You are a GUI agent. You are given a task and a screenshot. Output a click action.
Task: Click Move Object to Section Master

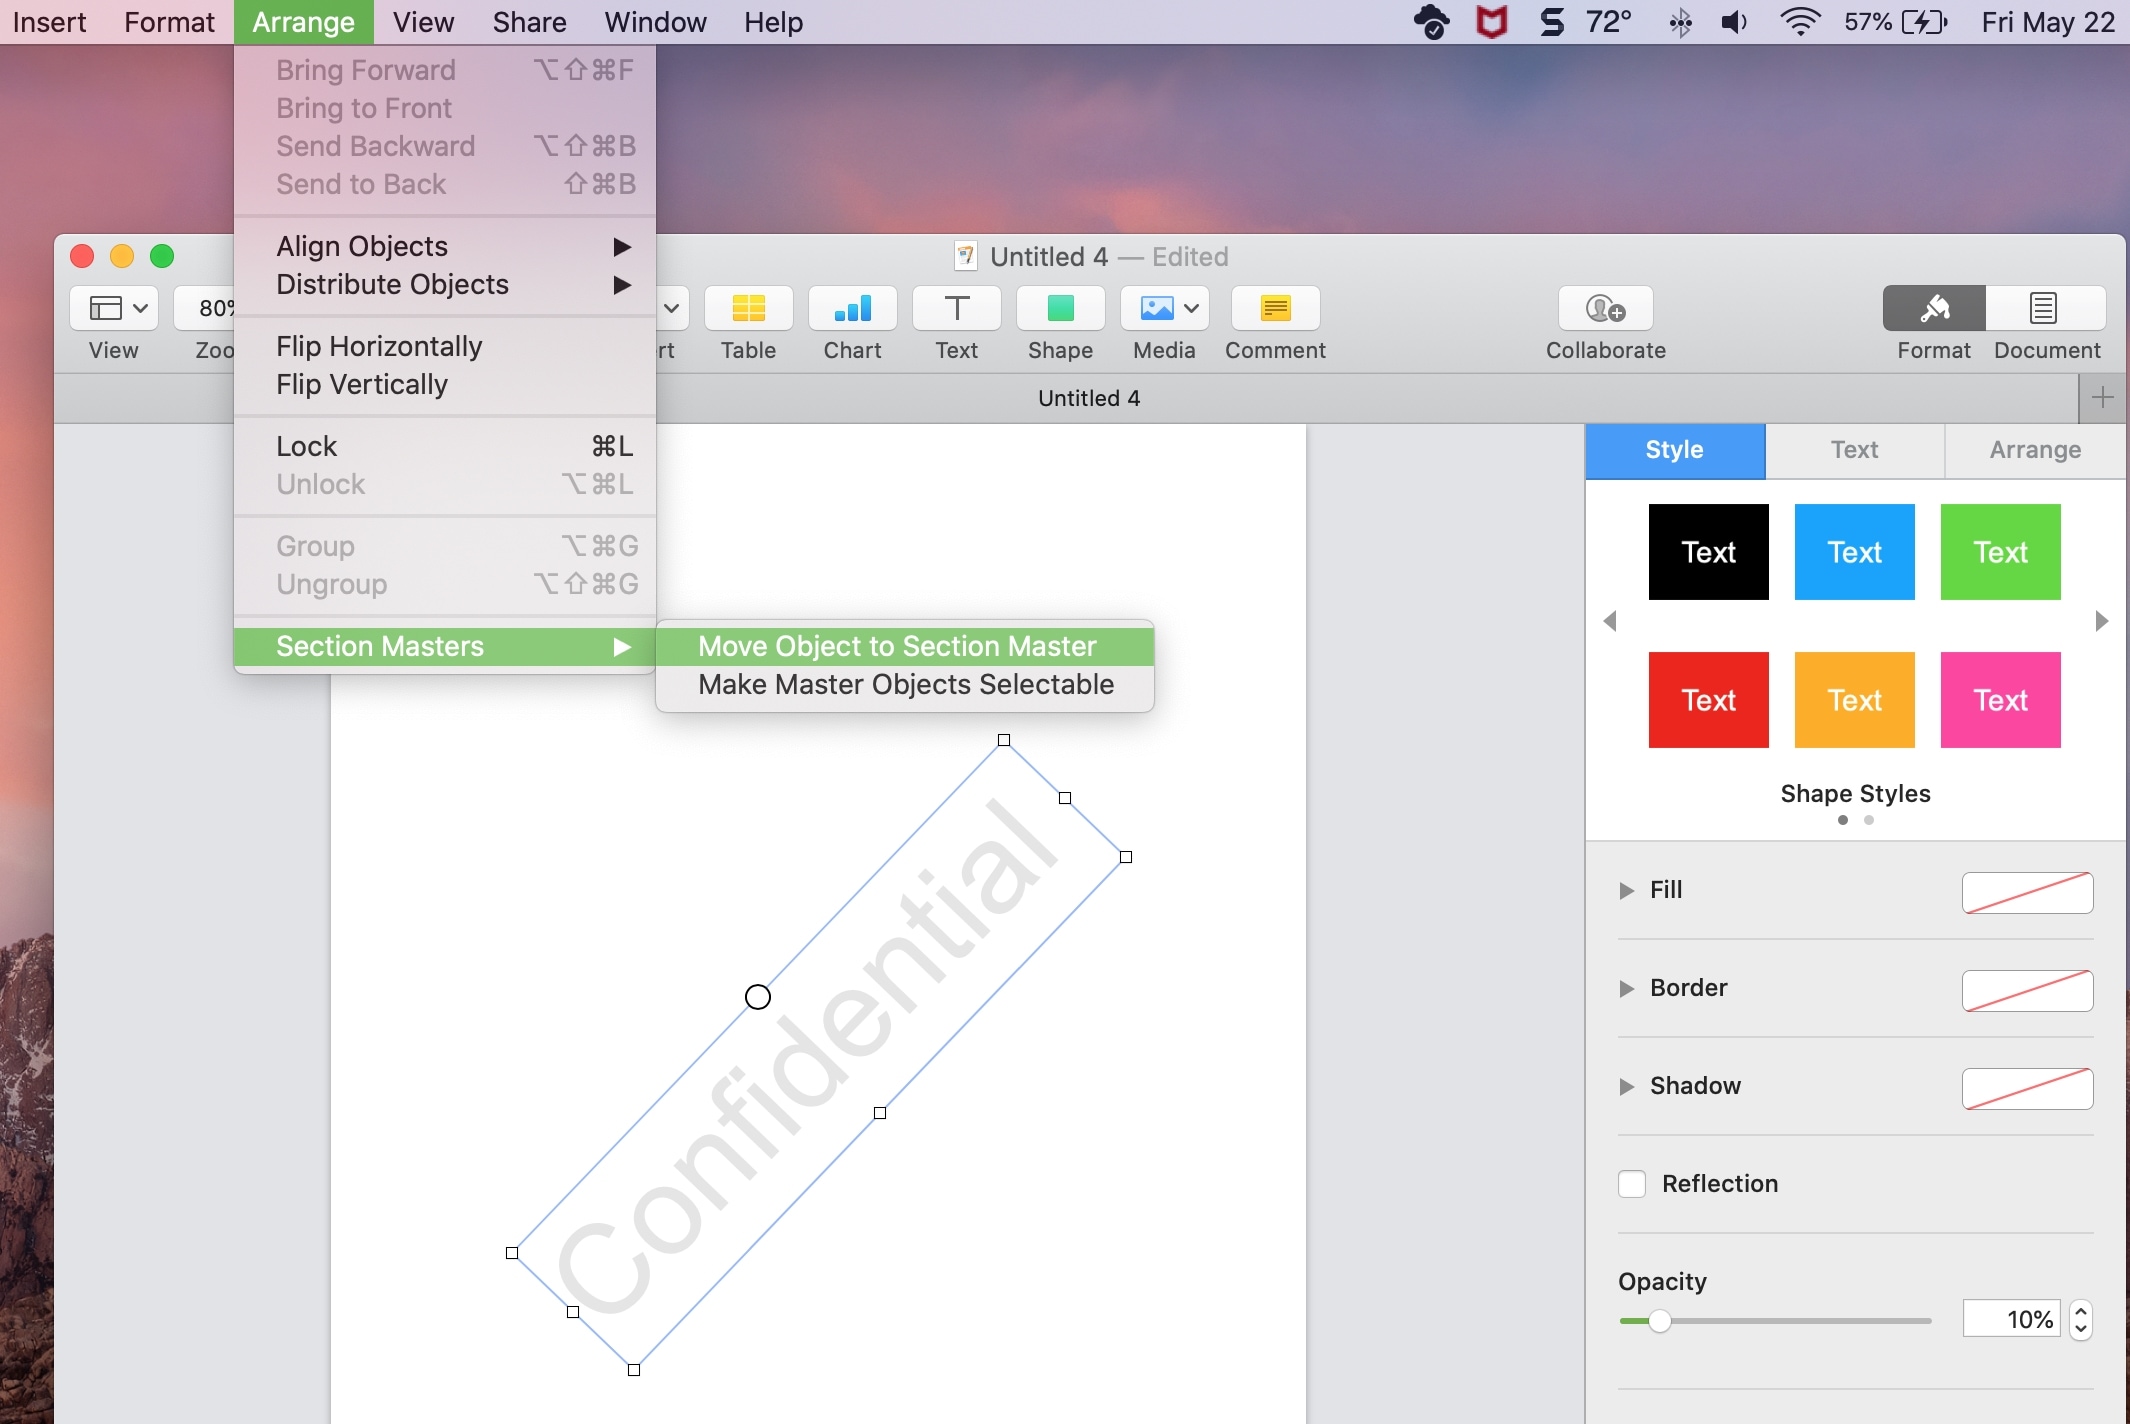[x=898, y=645]
